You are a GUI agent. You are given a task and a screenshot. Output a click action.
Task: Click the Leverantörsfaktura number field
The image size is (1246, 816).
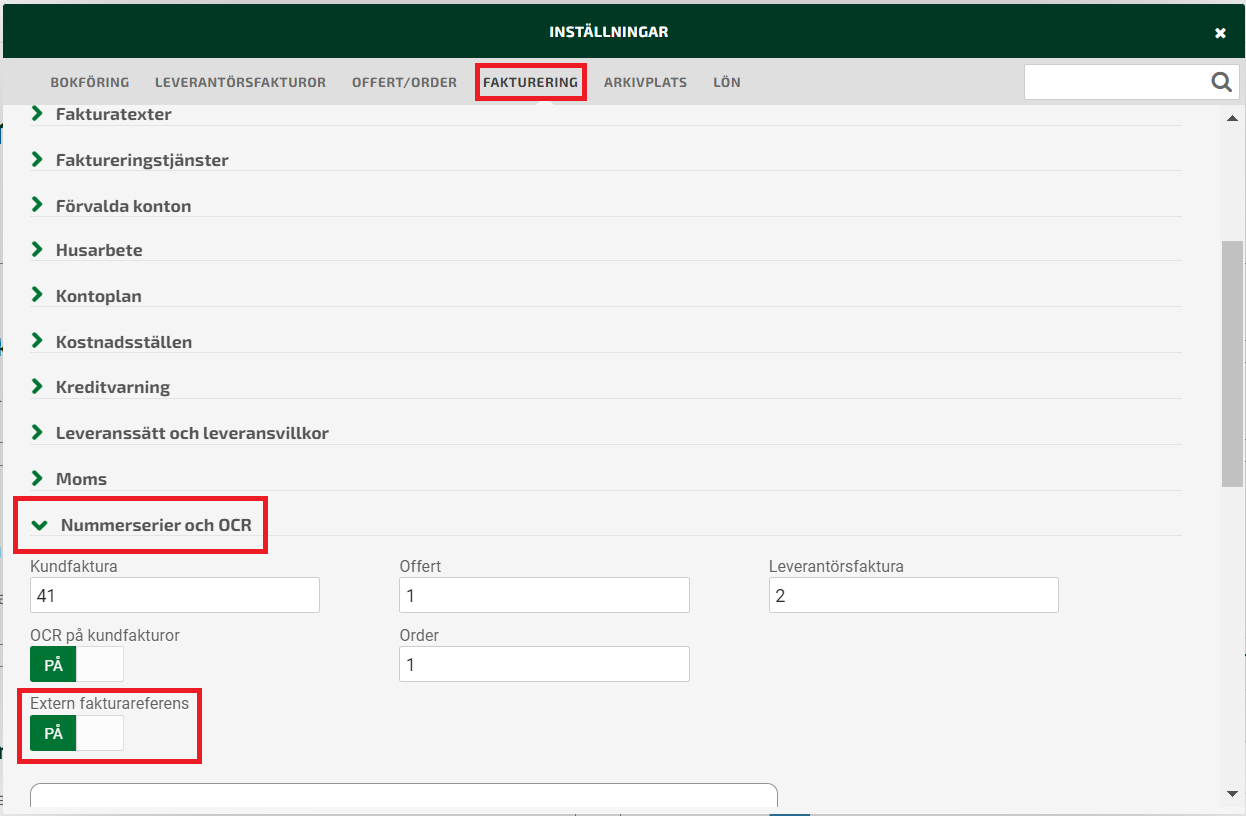tap(913, 595)
